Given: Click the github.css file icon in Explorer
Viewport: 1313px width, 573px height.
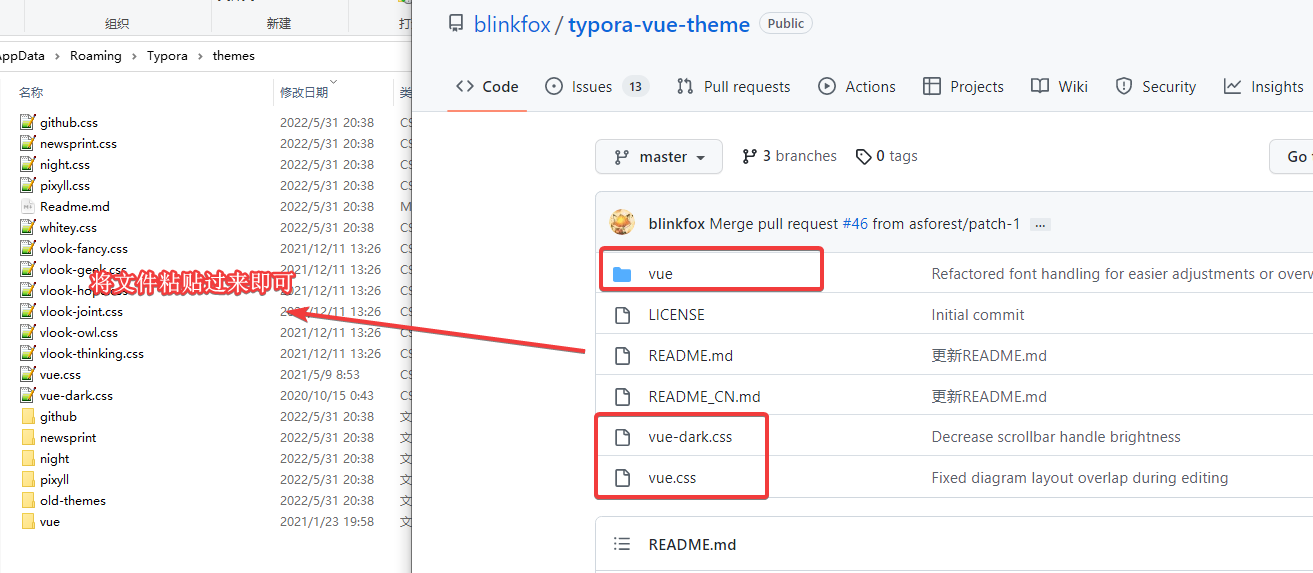Looking at the screenshot, I should (x=28, y=122).
